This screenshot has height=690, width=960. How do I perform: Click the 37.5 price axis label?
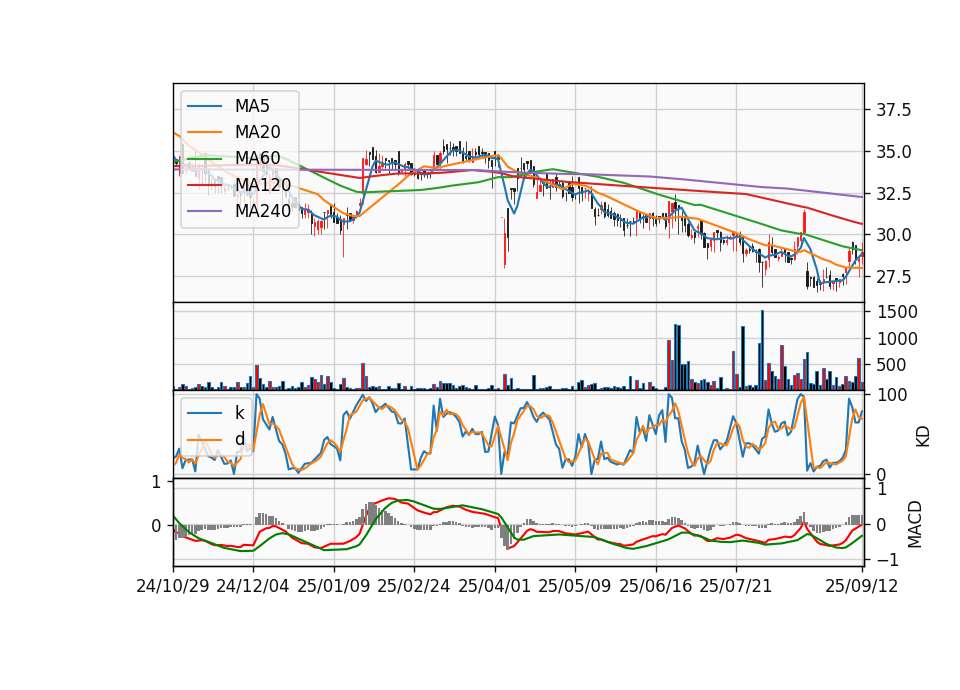point(893,110)
